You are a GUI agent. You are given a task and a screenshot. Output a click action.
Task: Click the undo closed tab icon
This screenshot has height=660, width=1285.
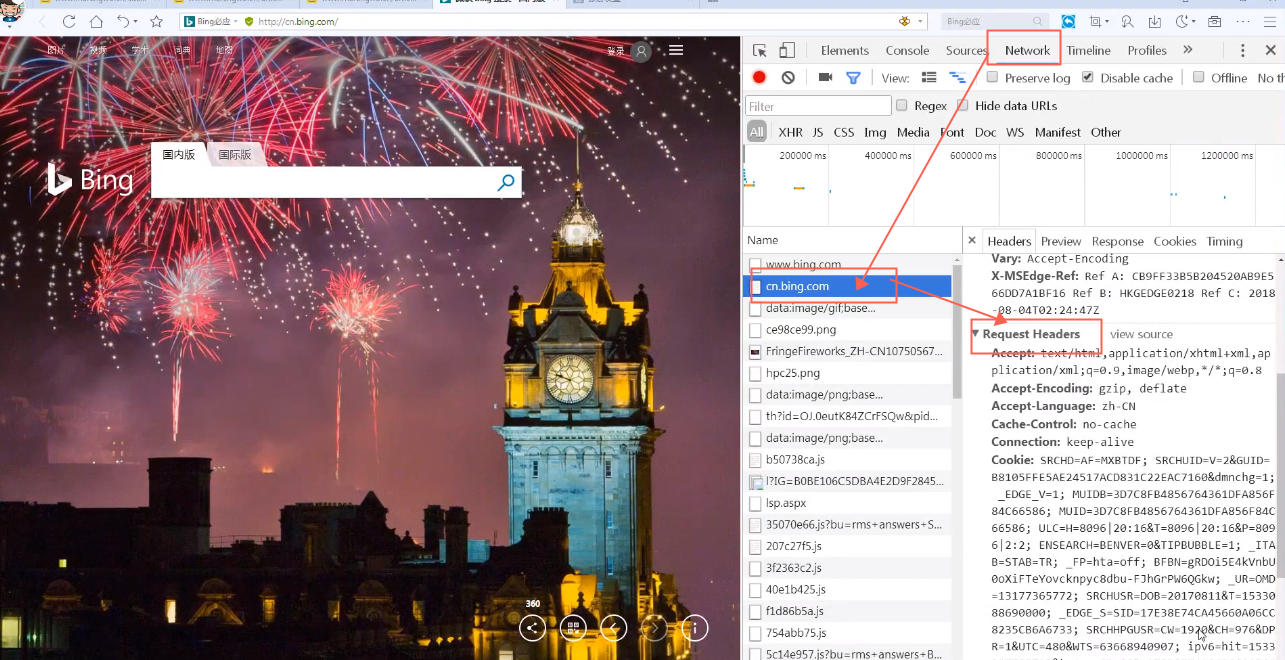pyautogui.click(x=122, y=21)
